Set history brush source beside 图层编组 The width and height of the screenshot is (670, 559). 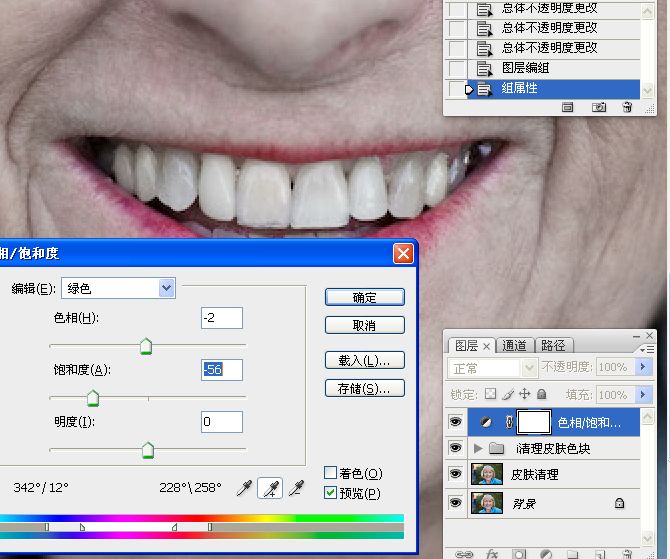457,68
